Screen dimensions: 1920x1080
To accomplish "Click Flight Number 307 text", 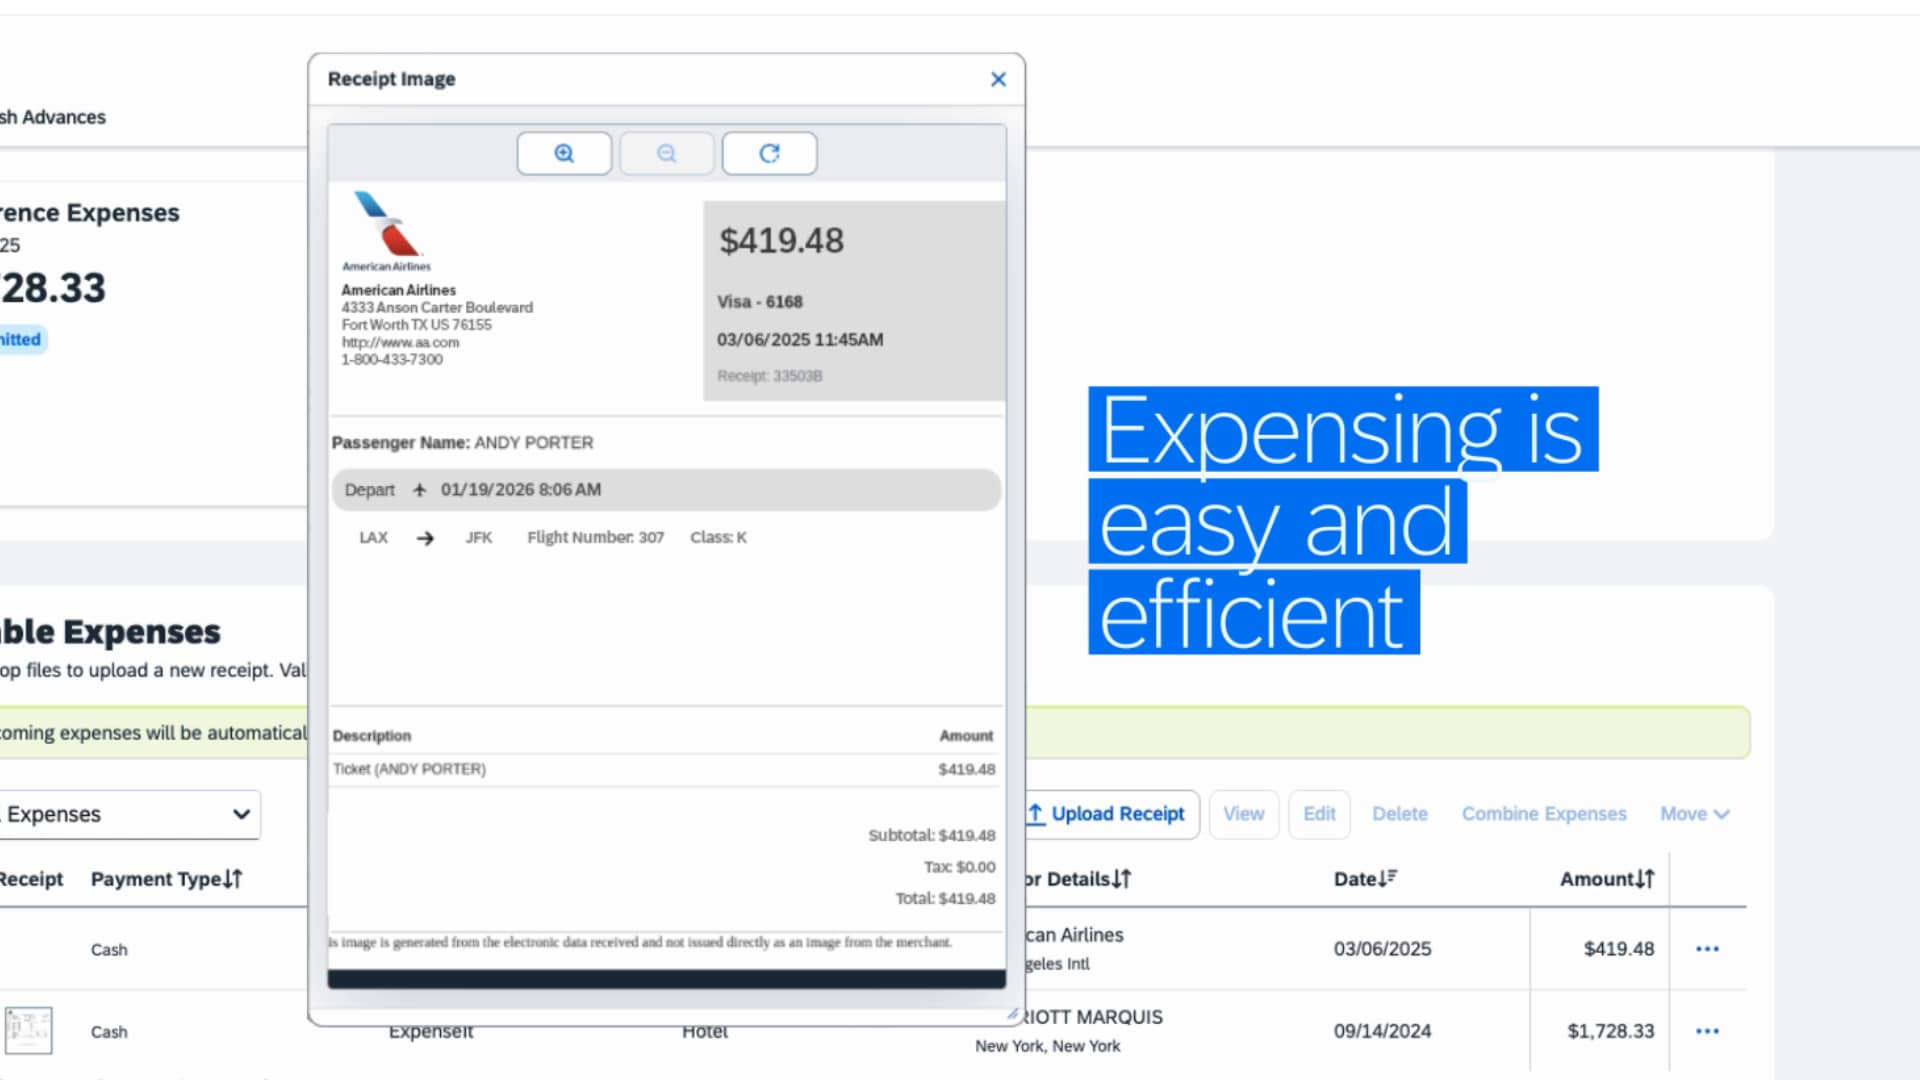I will coord(595,537).
